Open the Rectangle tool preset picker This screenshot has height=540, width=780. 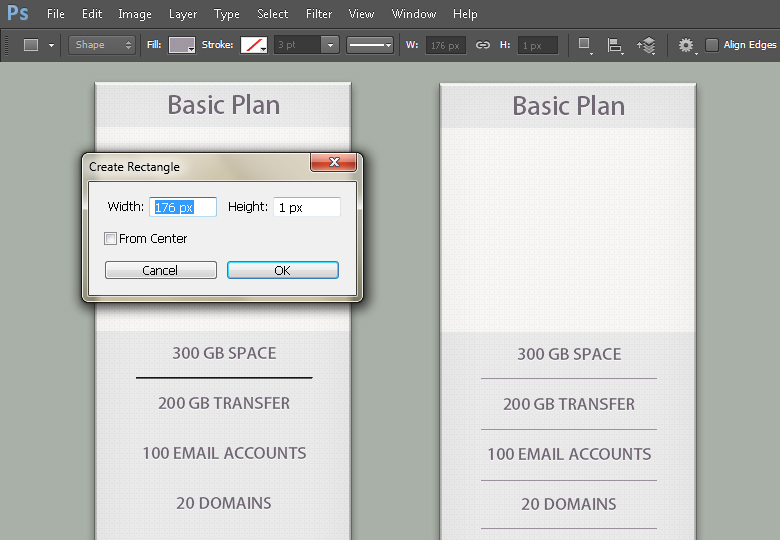pyautogui.click(x=38, y=45)
